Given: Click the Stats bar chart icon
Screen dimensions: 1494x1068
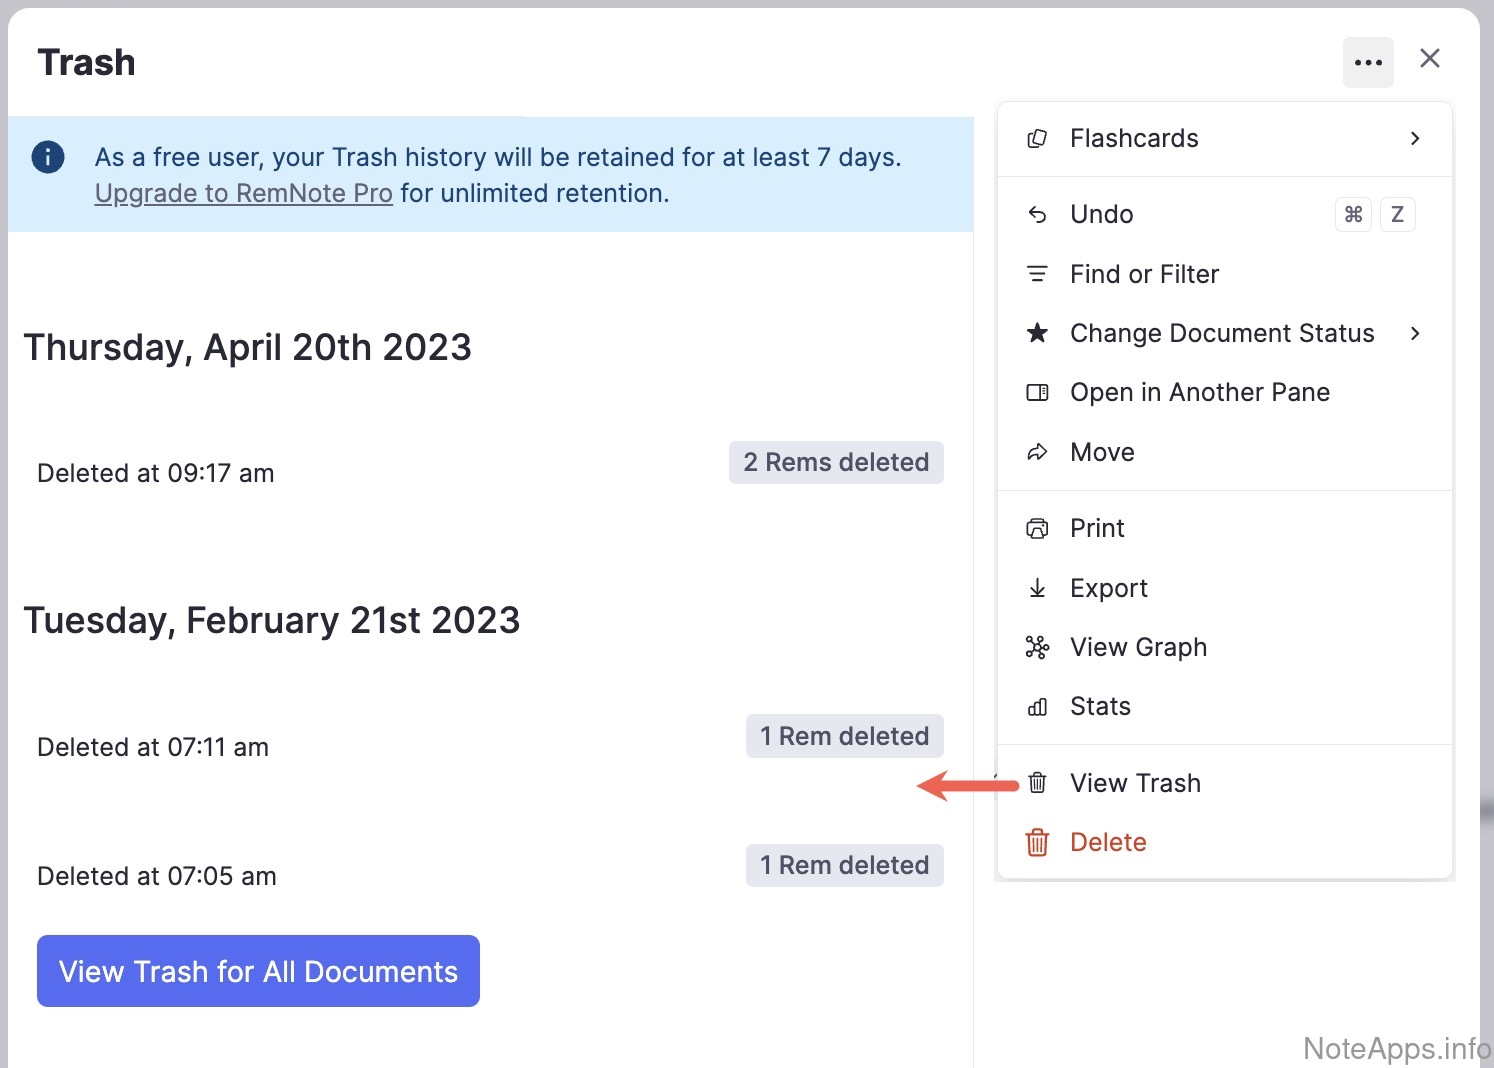Looking at the screenshot, I should [x=1037, y=707].
